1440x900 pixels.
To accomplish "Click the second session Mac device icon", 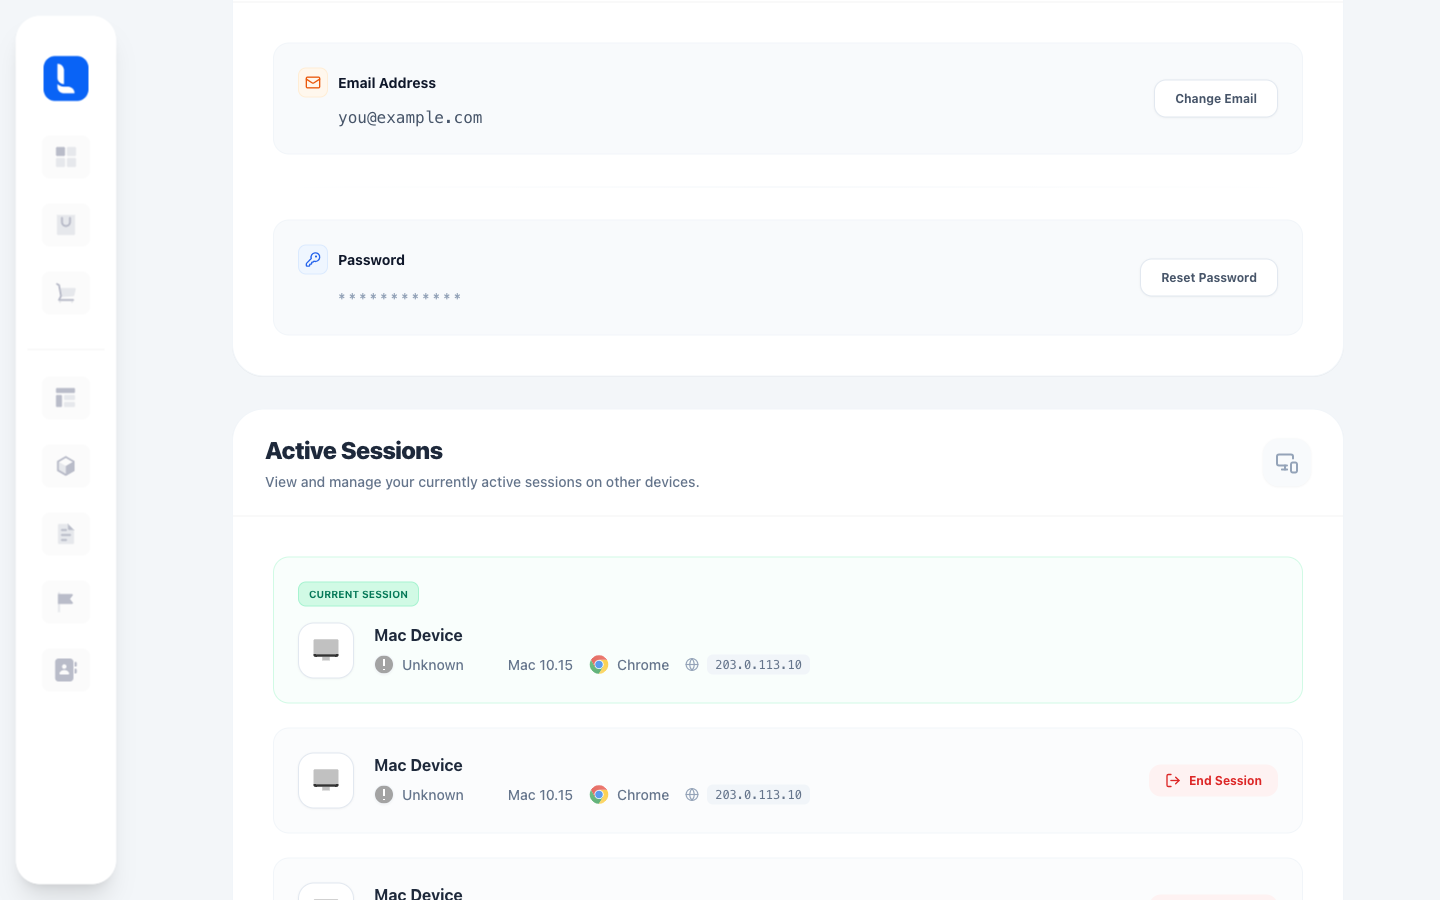I will pos(326,780).
